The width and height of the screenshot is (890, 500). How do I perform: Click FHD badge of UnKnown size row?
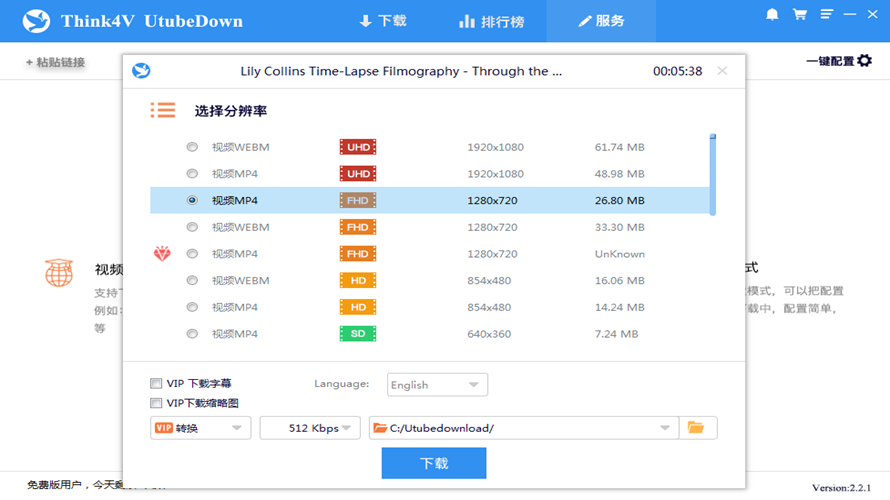[x=358, y=254]
